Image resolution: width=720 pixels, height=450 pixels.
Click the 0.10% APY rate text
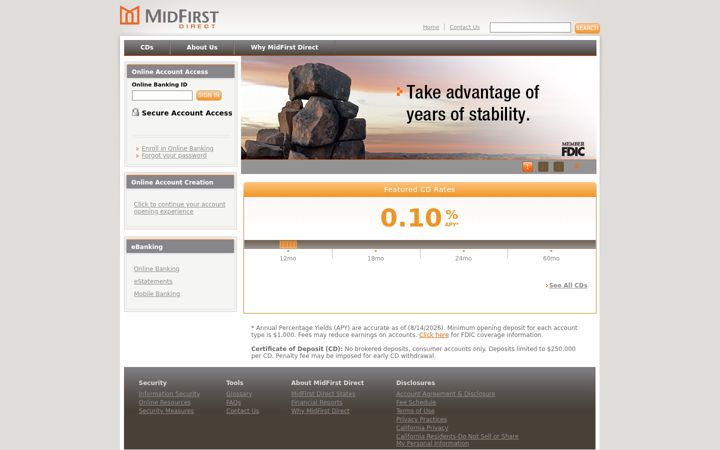click(x=419, y=218)
